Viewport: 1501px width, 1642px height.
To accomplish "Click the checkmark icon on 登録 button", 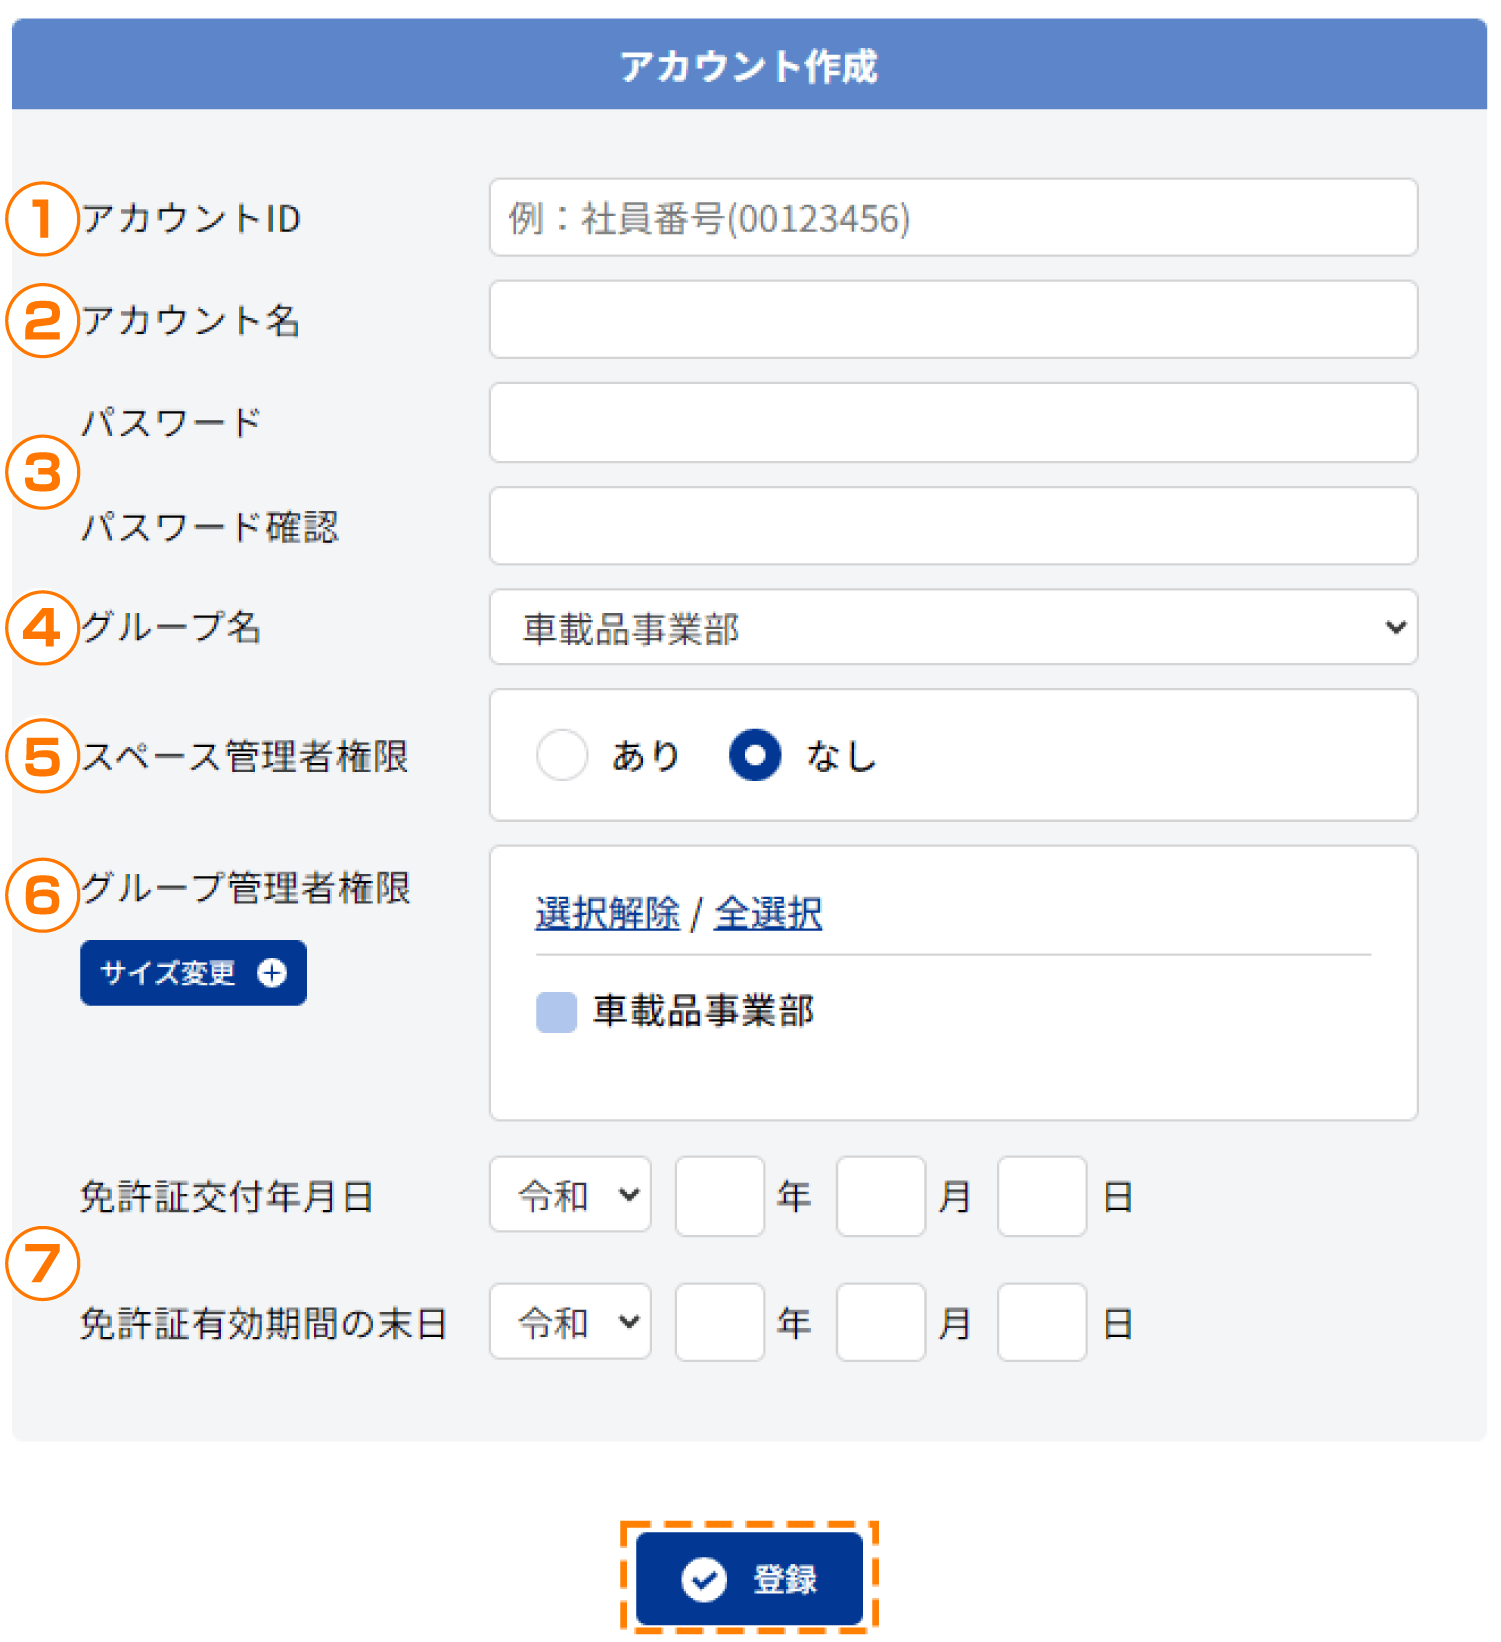I will pyautogui.click(x=704, y=1579).
